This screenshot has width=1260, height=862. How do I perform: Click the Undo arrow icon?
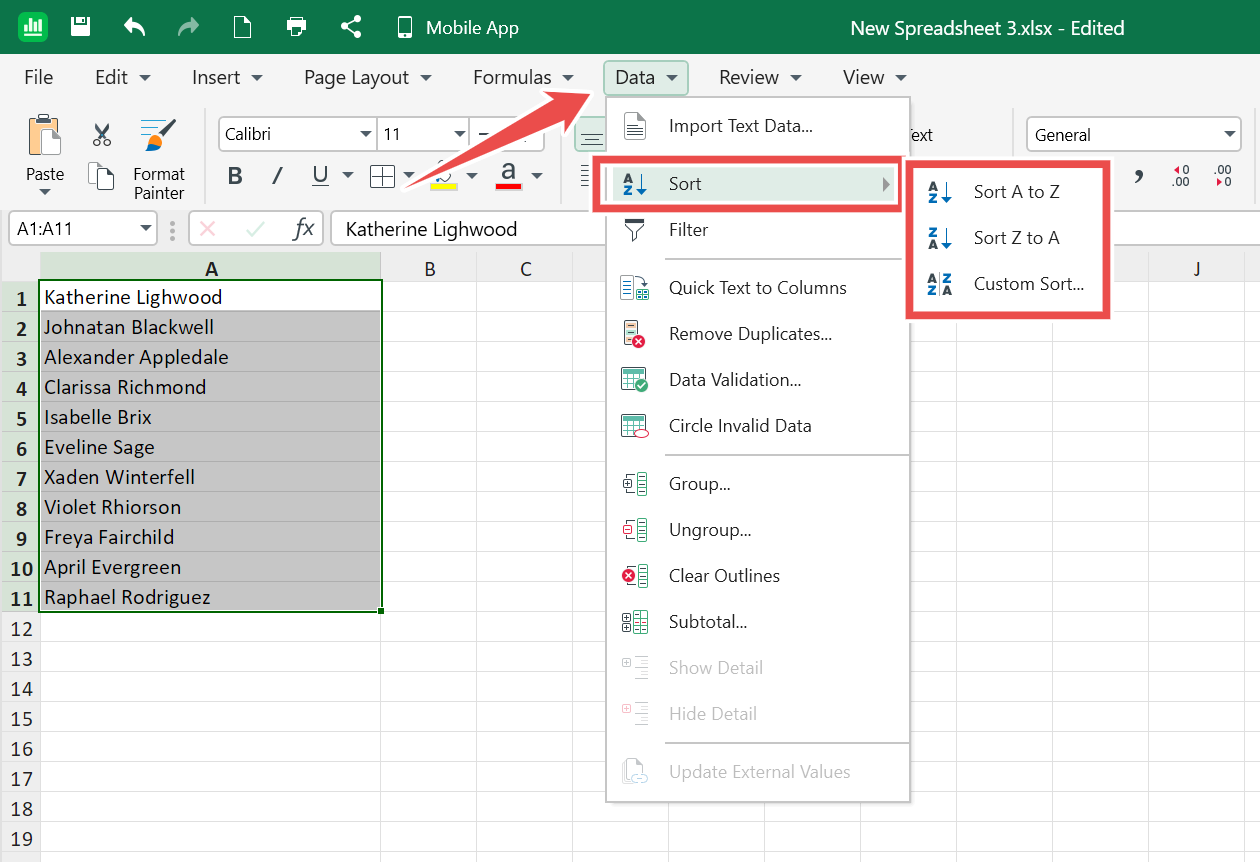[135, 27]
